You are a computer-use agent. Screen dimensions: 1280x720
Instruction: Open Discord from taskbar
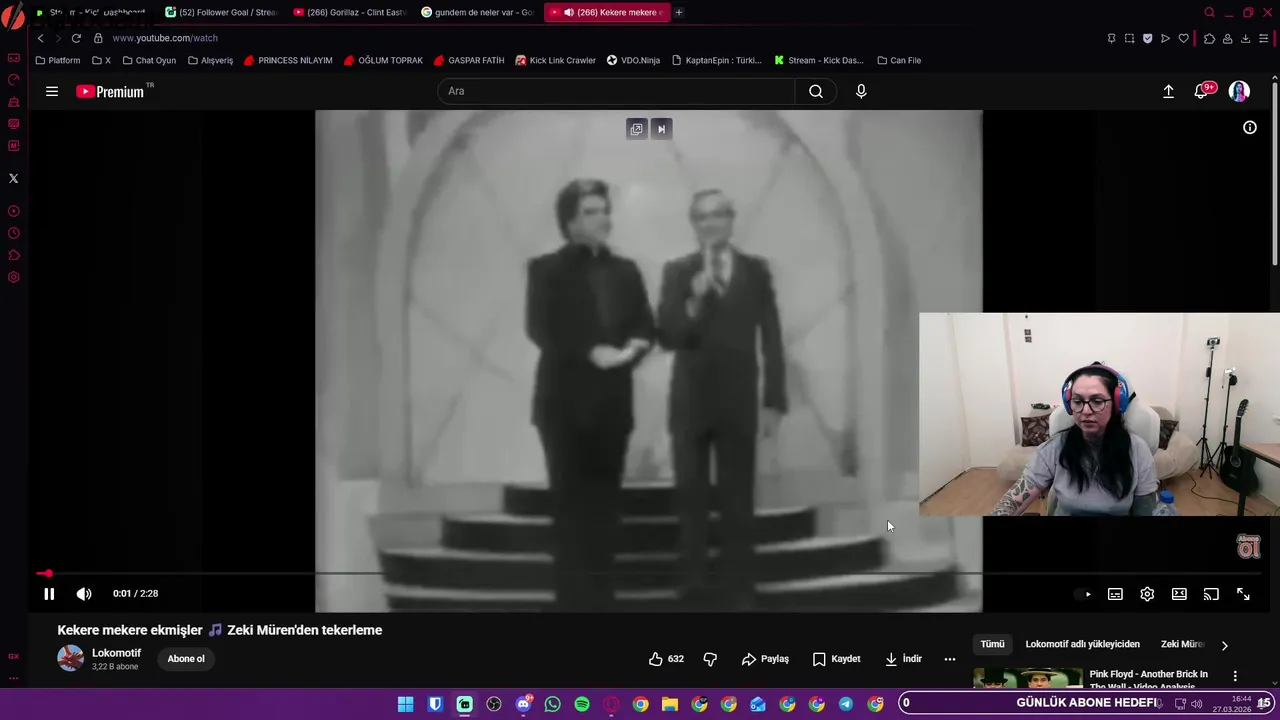[523, 704]
